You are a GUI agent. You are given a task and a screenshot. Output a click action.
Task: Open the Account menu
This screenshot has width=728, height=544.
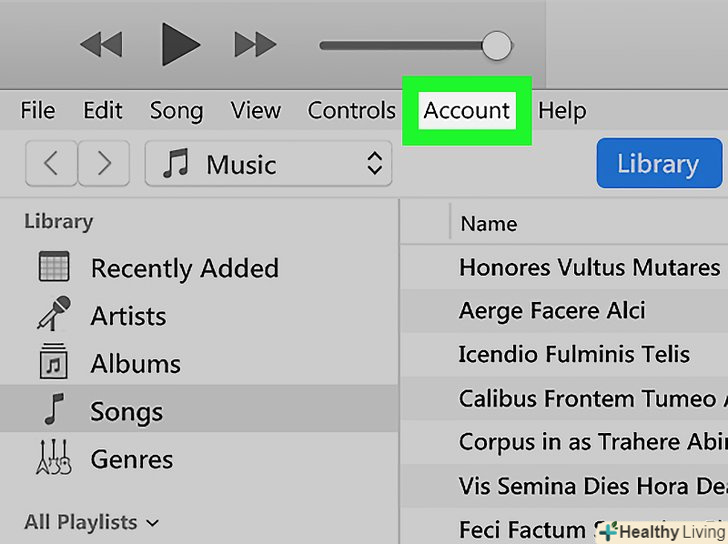click(x=466, y=110)
